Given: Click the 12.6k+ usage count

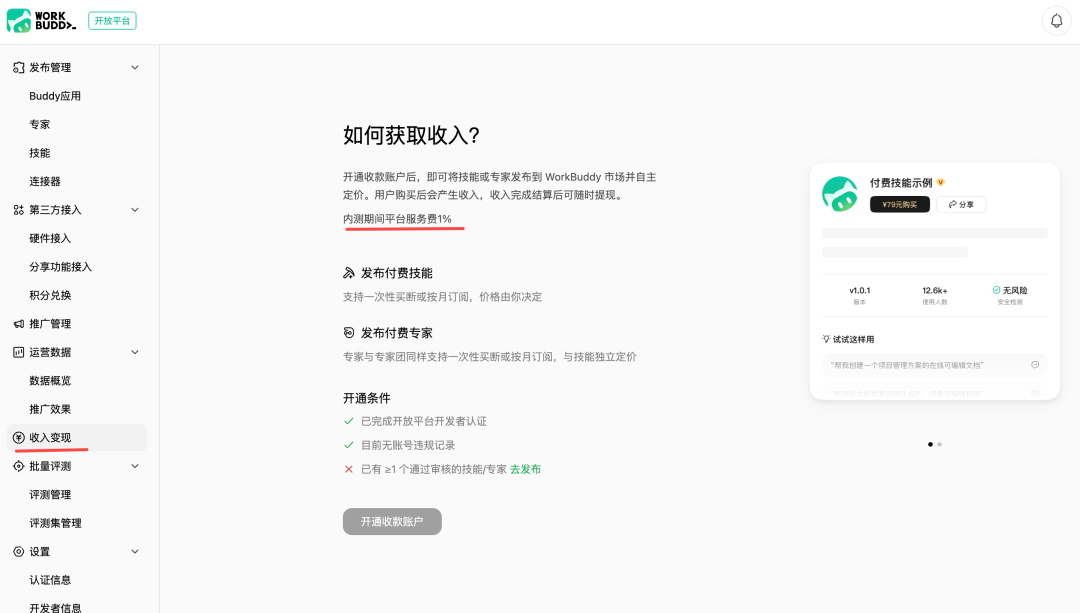Looking at the screenshot, I should coord(935,291).
